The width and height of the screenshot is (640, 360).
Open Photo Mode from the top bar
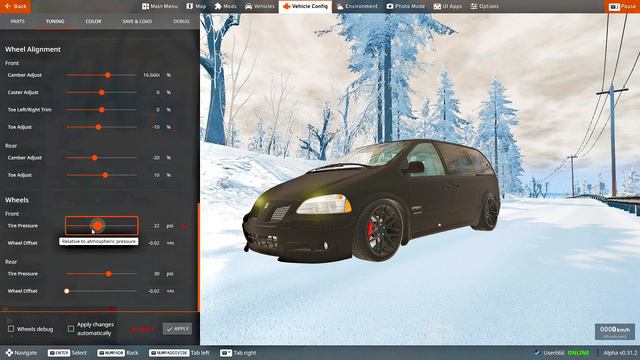[406, 6]
